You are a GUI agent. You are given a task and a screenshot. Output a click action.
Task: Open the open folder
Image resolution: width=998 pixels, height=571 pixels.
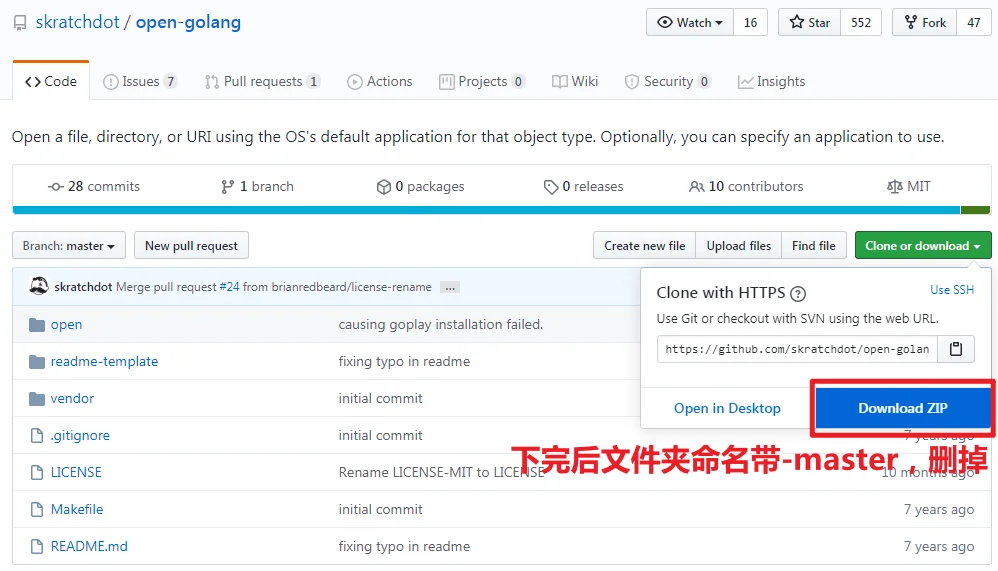tap(66, 325)
